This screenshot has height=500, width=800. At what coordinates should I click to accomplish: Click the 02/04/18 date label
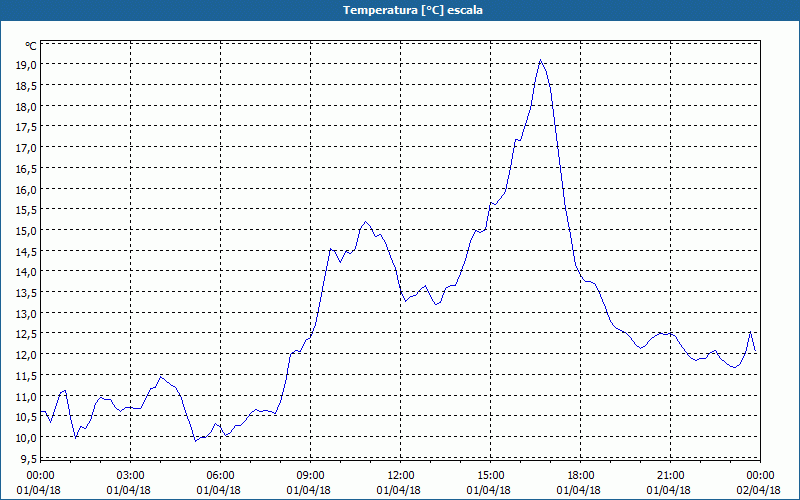click(x=759, y=490)
